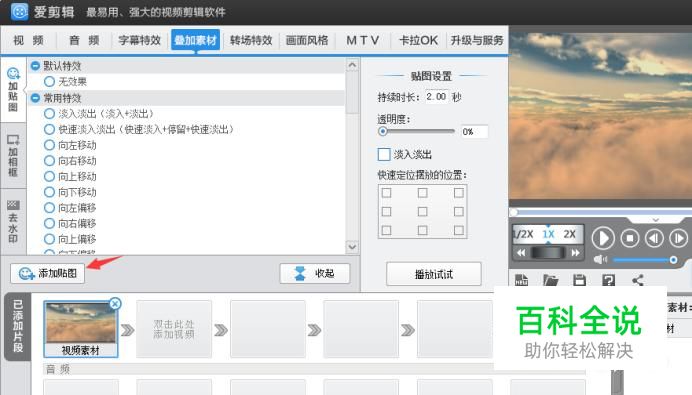Click the save disk icon

click(579, 280)
